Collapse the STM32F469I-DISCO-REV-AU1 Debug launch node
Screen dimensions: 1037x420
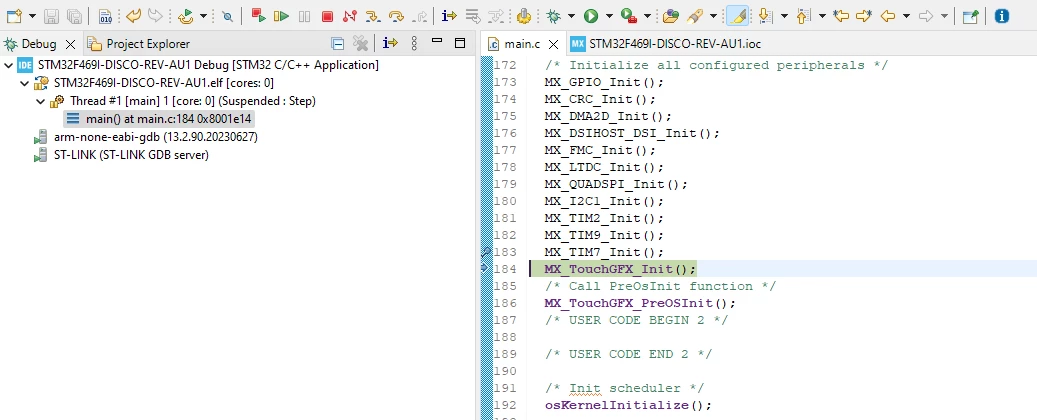click(8, 65)
